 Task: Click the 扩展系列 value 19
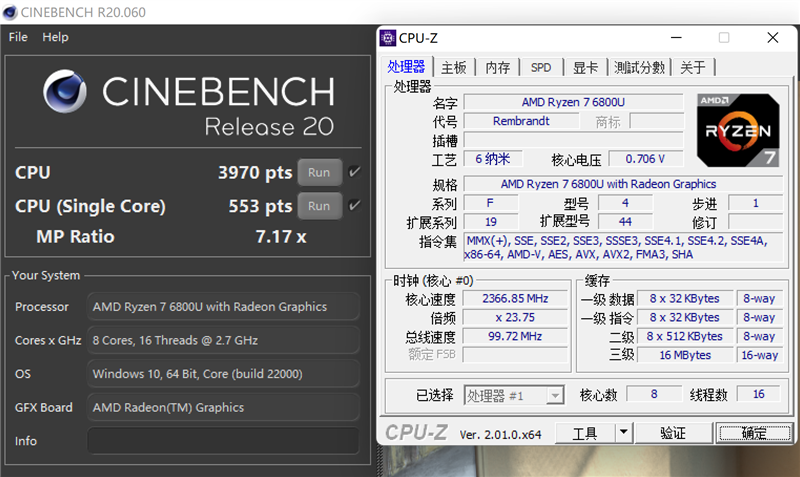click(x=491, y=222)
